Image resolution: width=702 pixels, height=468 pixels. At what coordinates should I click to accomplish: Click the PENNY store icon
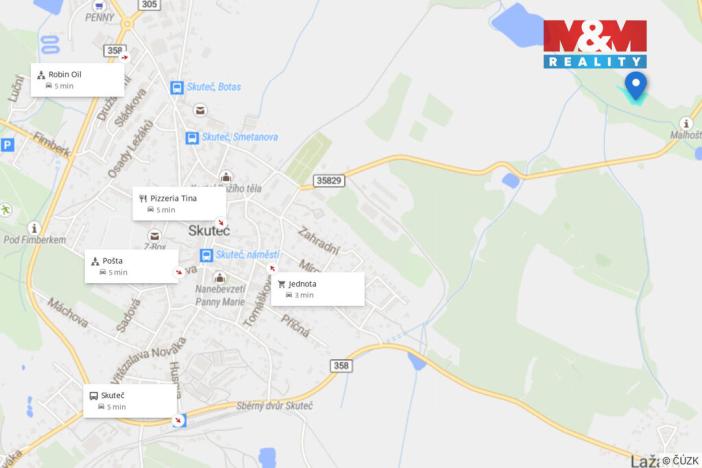coord(99,6)
